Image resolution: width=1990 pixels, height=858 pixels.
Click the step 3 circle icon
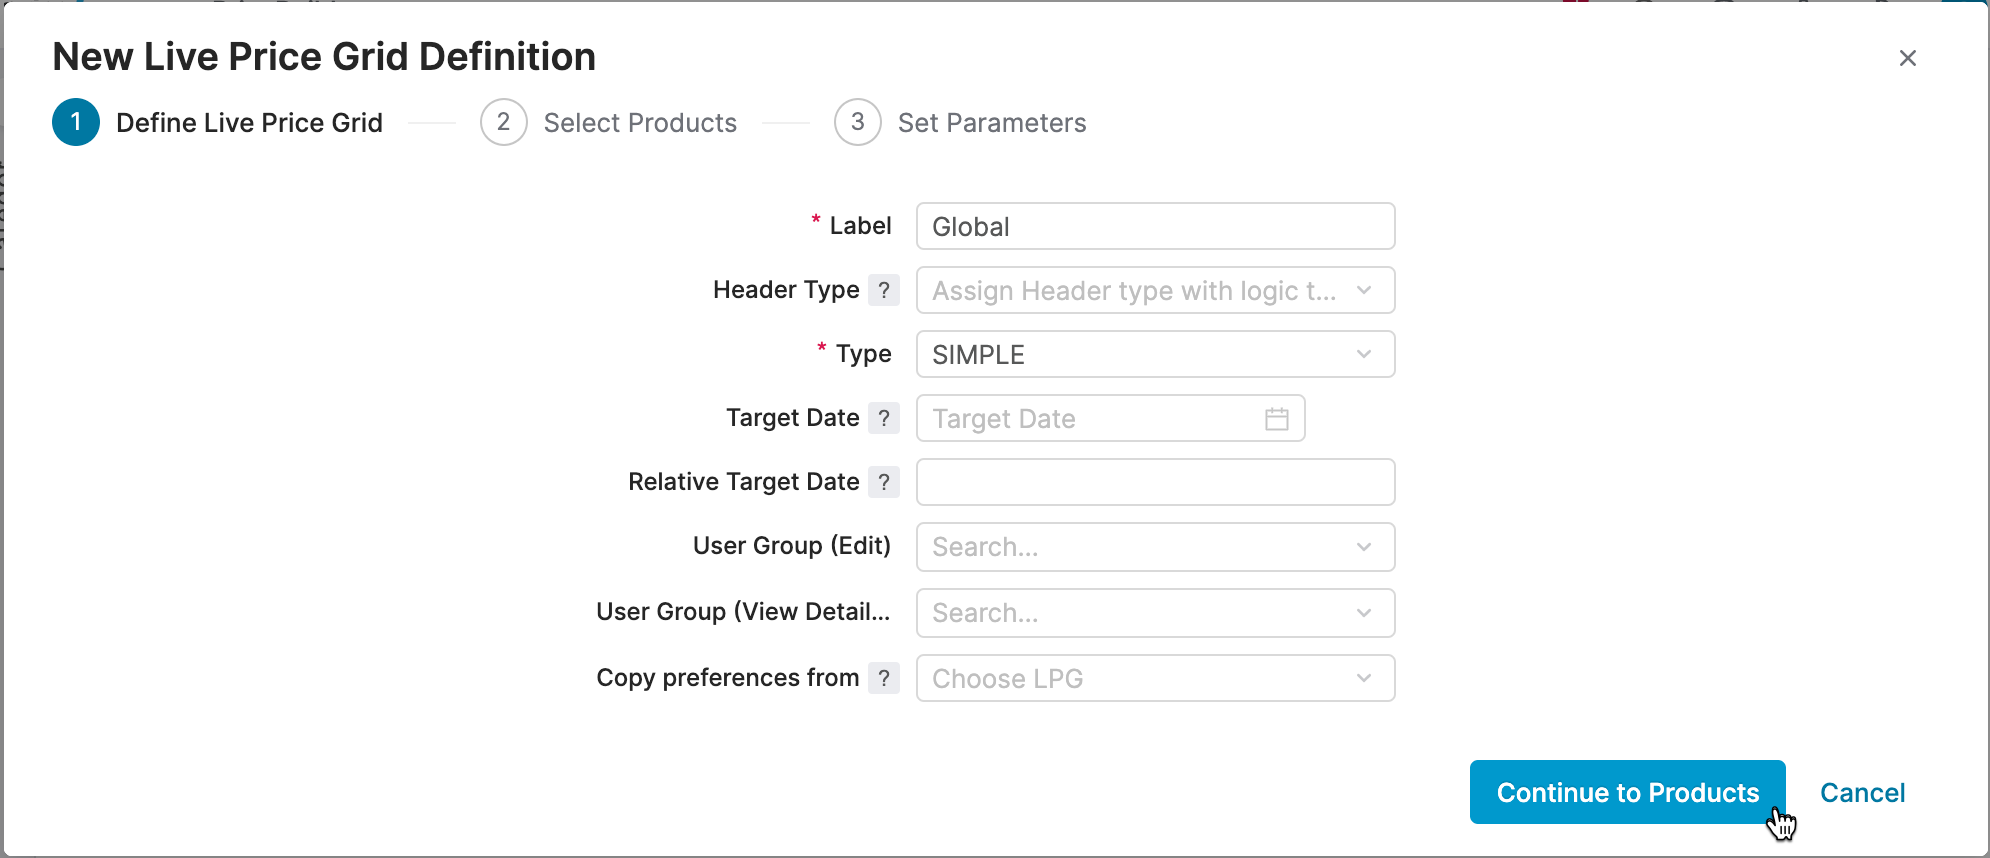(857, 122)
